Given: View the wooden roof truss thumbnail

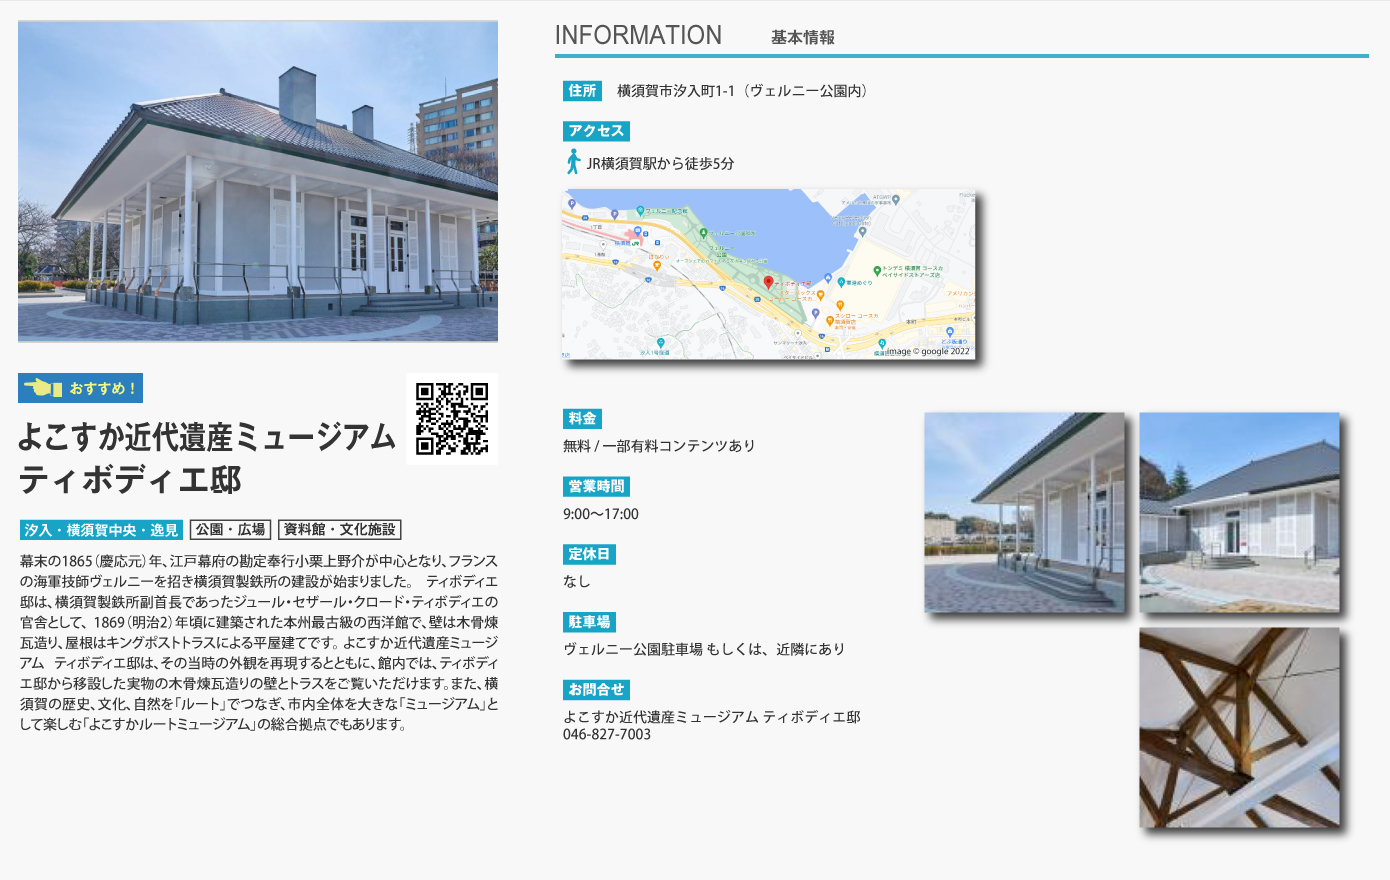Looking at the screenshot, I should 1239,727.
